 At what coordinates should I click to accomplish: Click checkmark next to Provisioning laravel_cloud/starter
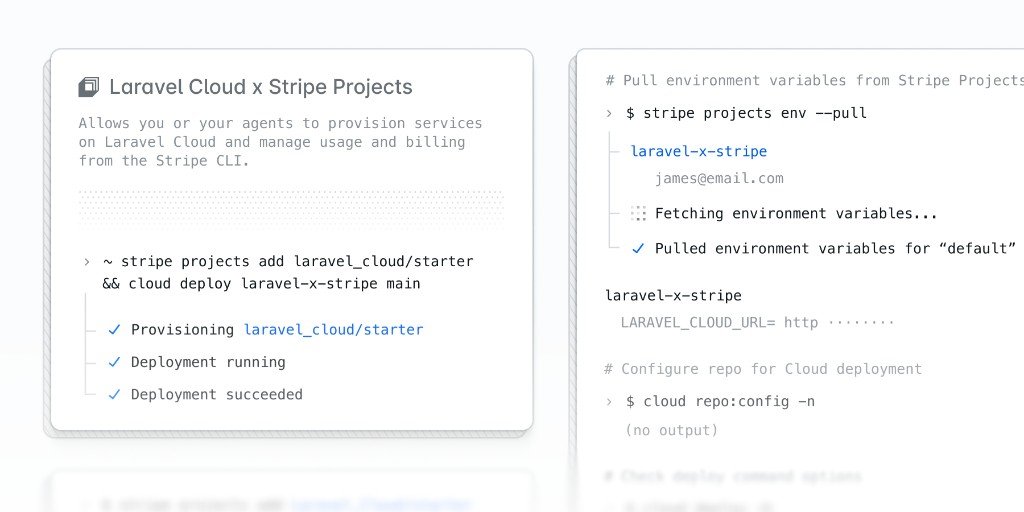[x=114, y=330]
